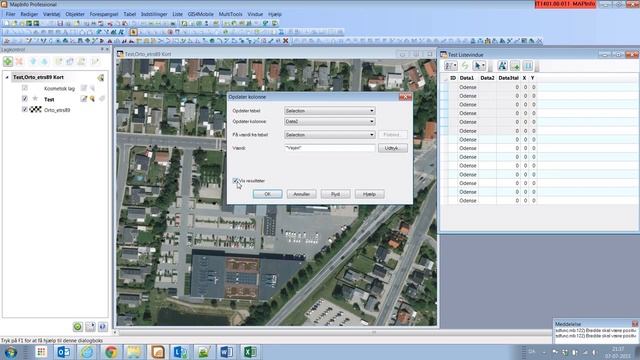Image resolution: width=640 pixels, height=360 pixels.
Task: Toggle the 'Vis resultater' checkbox
Action: (x=236, y=180)
